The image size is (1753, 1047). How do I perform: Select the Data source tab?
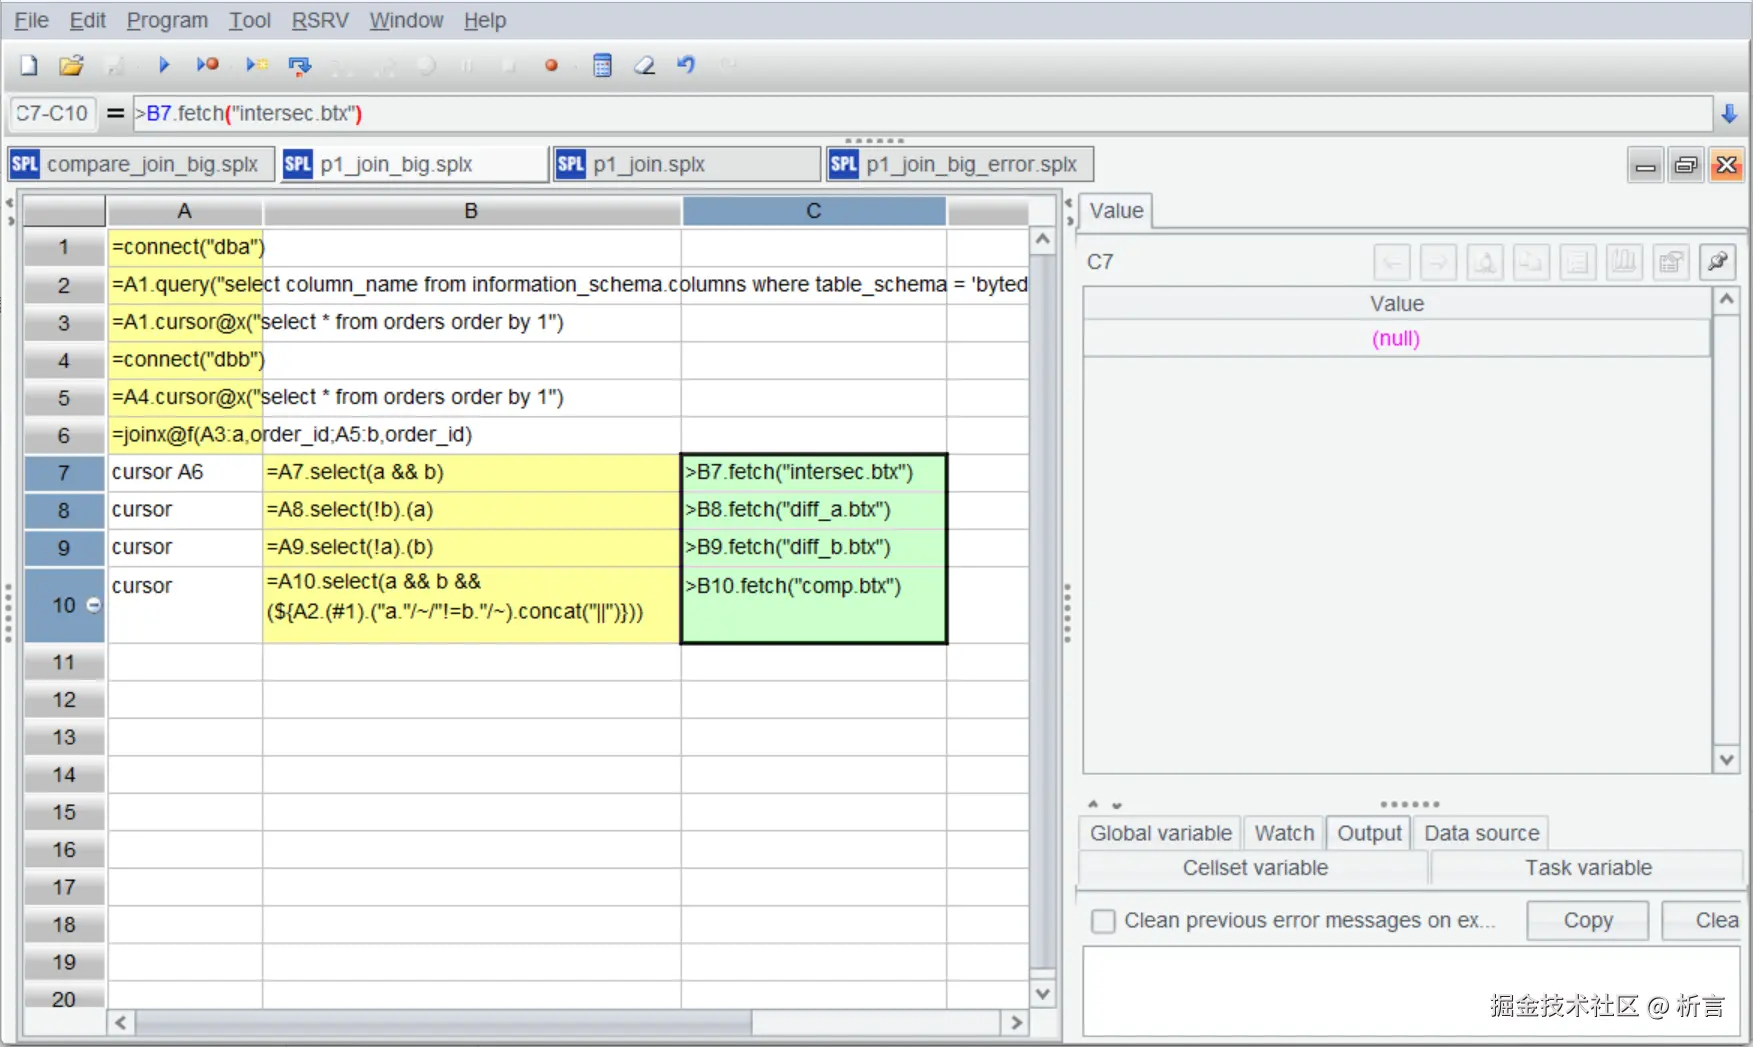(x=1481, y=833)
